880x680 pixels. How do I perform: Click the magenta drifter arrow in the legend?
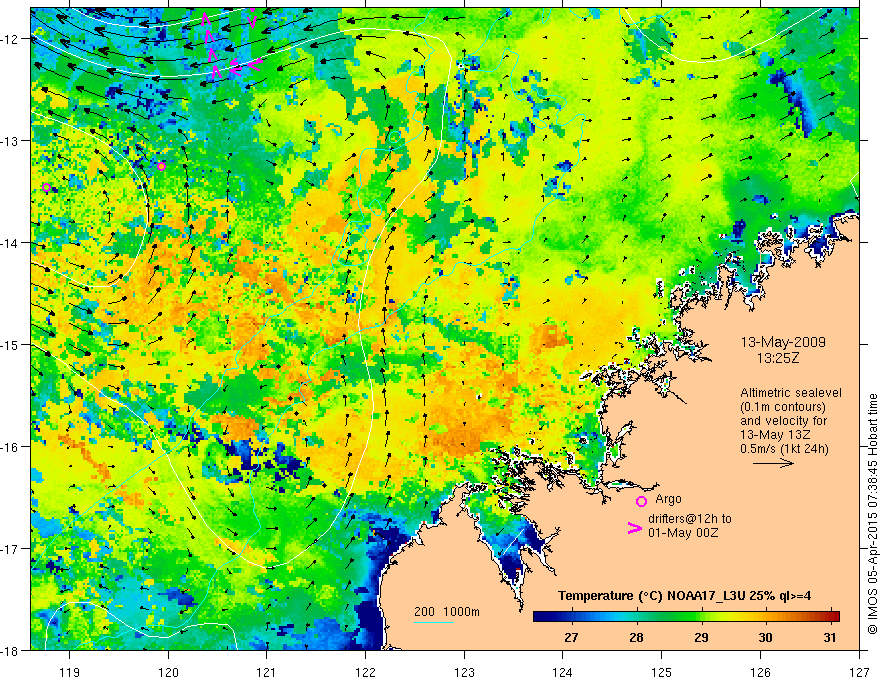(x=634, y=528)
